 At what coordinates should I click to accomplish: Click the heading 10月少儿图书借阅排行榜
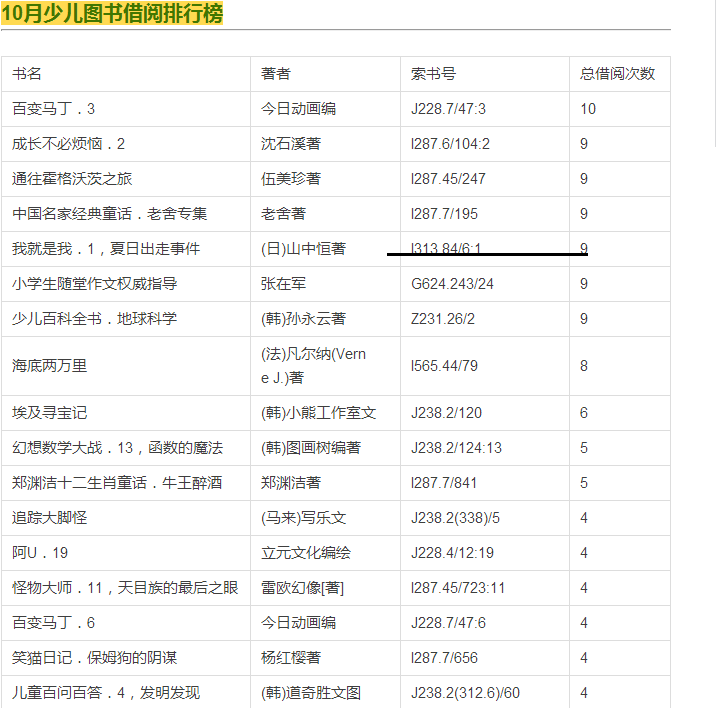click(x=112, y=13)
